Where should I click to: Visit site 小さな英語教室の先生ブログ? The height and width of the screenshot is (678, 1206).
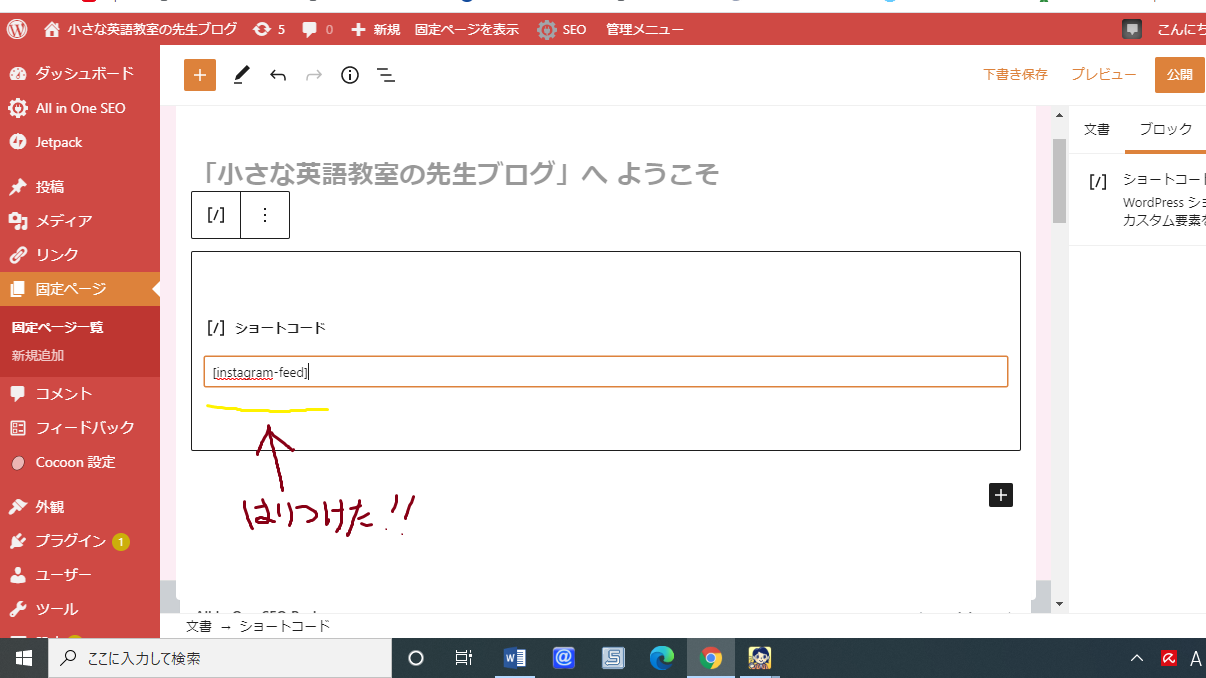[140, 29]
